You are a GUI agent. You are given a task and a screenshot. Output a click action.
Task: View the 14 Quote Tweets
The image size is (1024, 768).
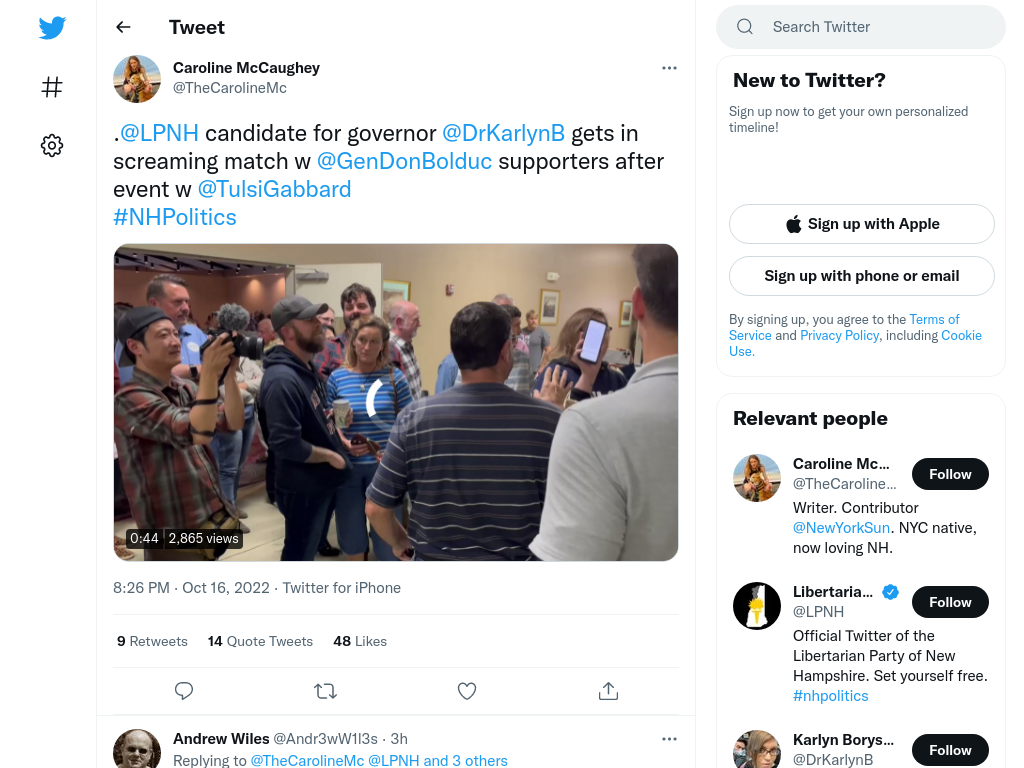[260, 641]
